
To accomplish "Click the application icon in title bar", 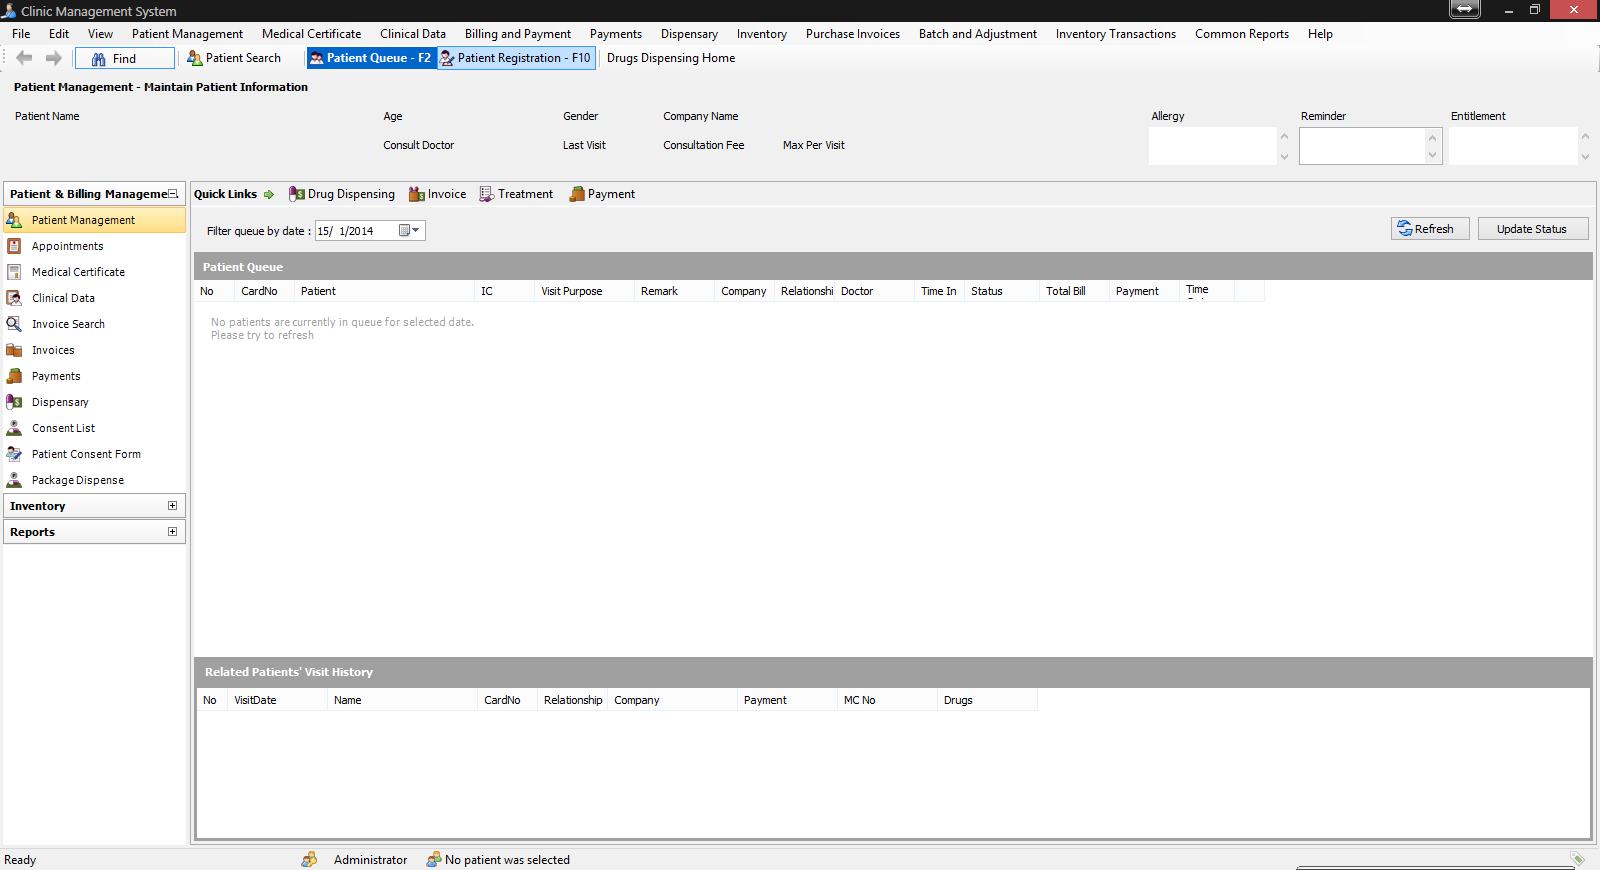I will [9, 11].
